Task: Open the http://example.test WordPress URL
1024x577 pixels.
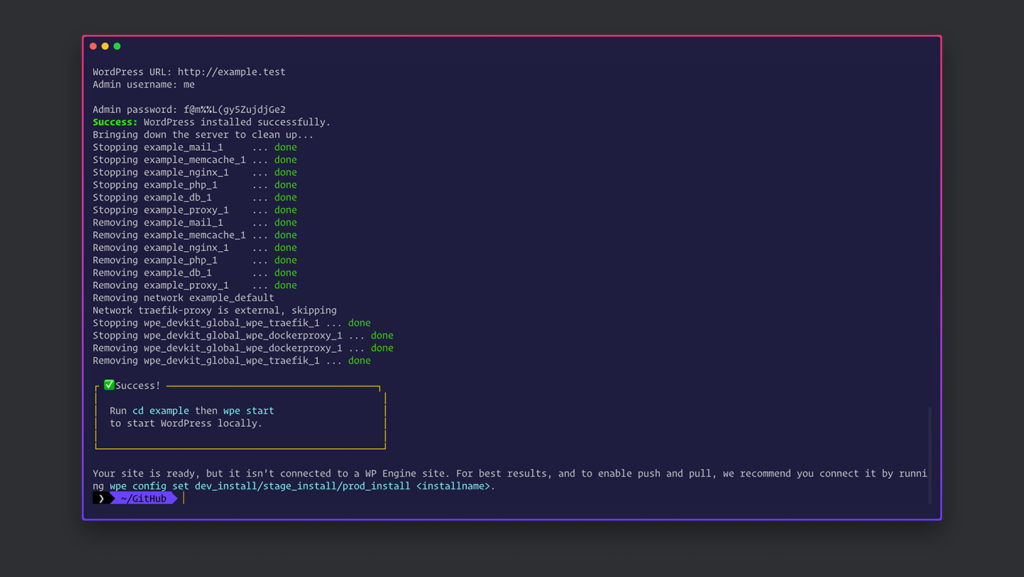Action: click(231, 72)
